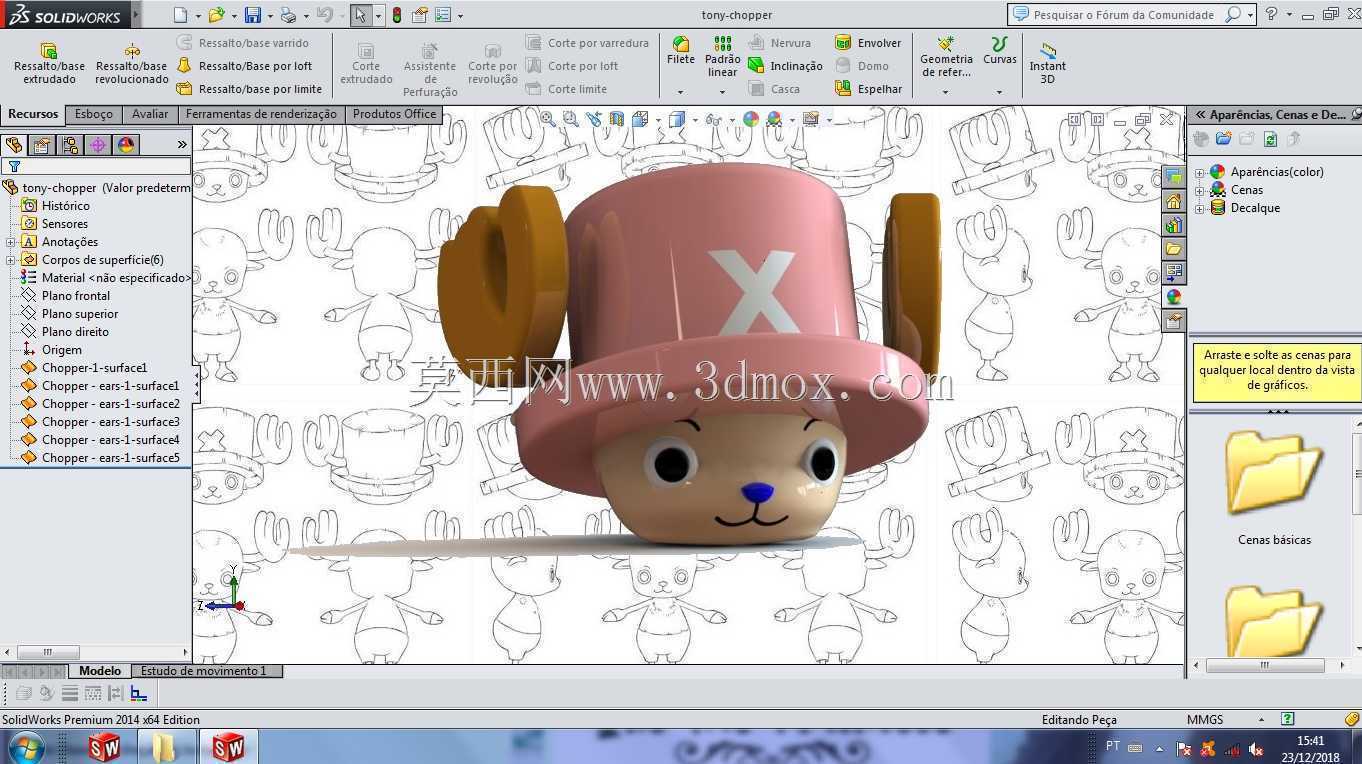
Task: Select Chopper-1-surface1 feature
Action: (94, 368)
